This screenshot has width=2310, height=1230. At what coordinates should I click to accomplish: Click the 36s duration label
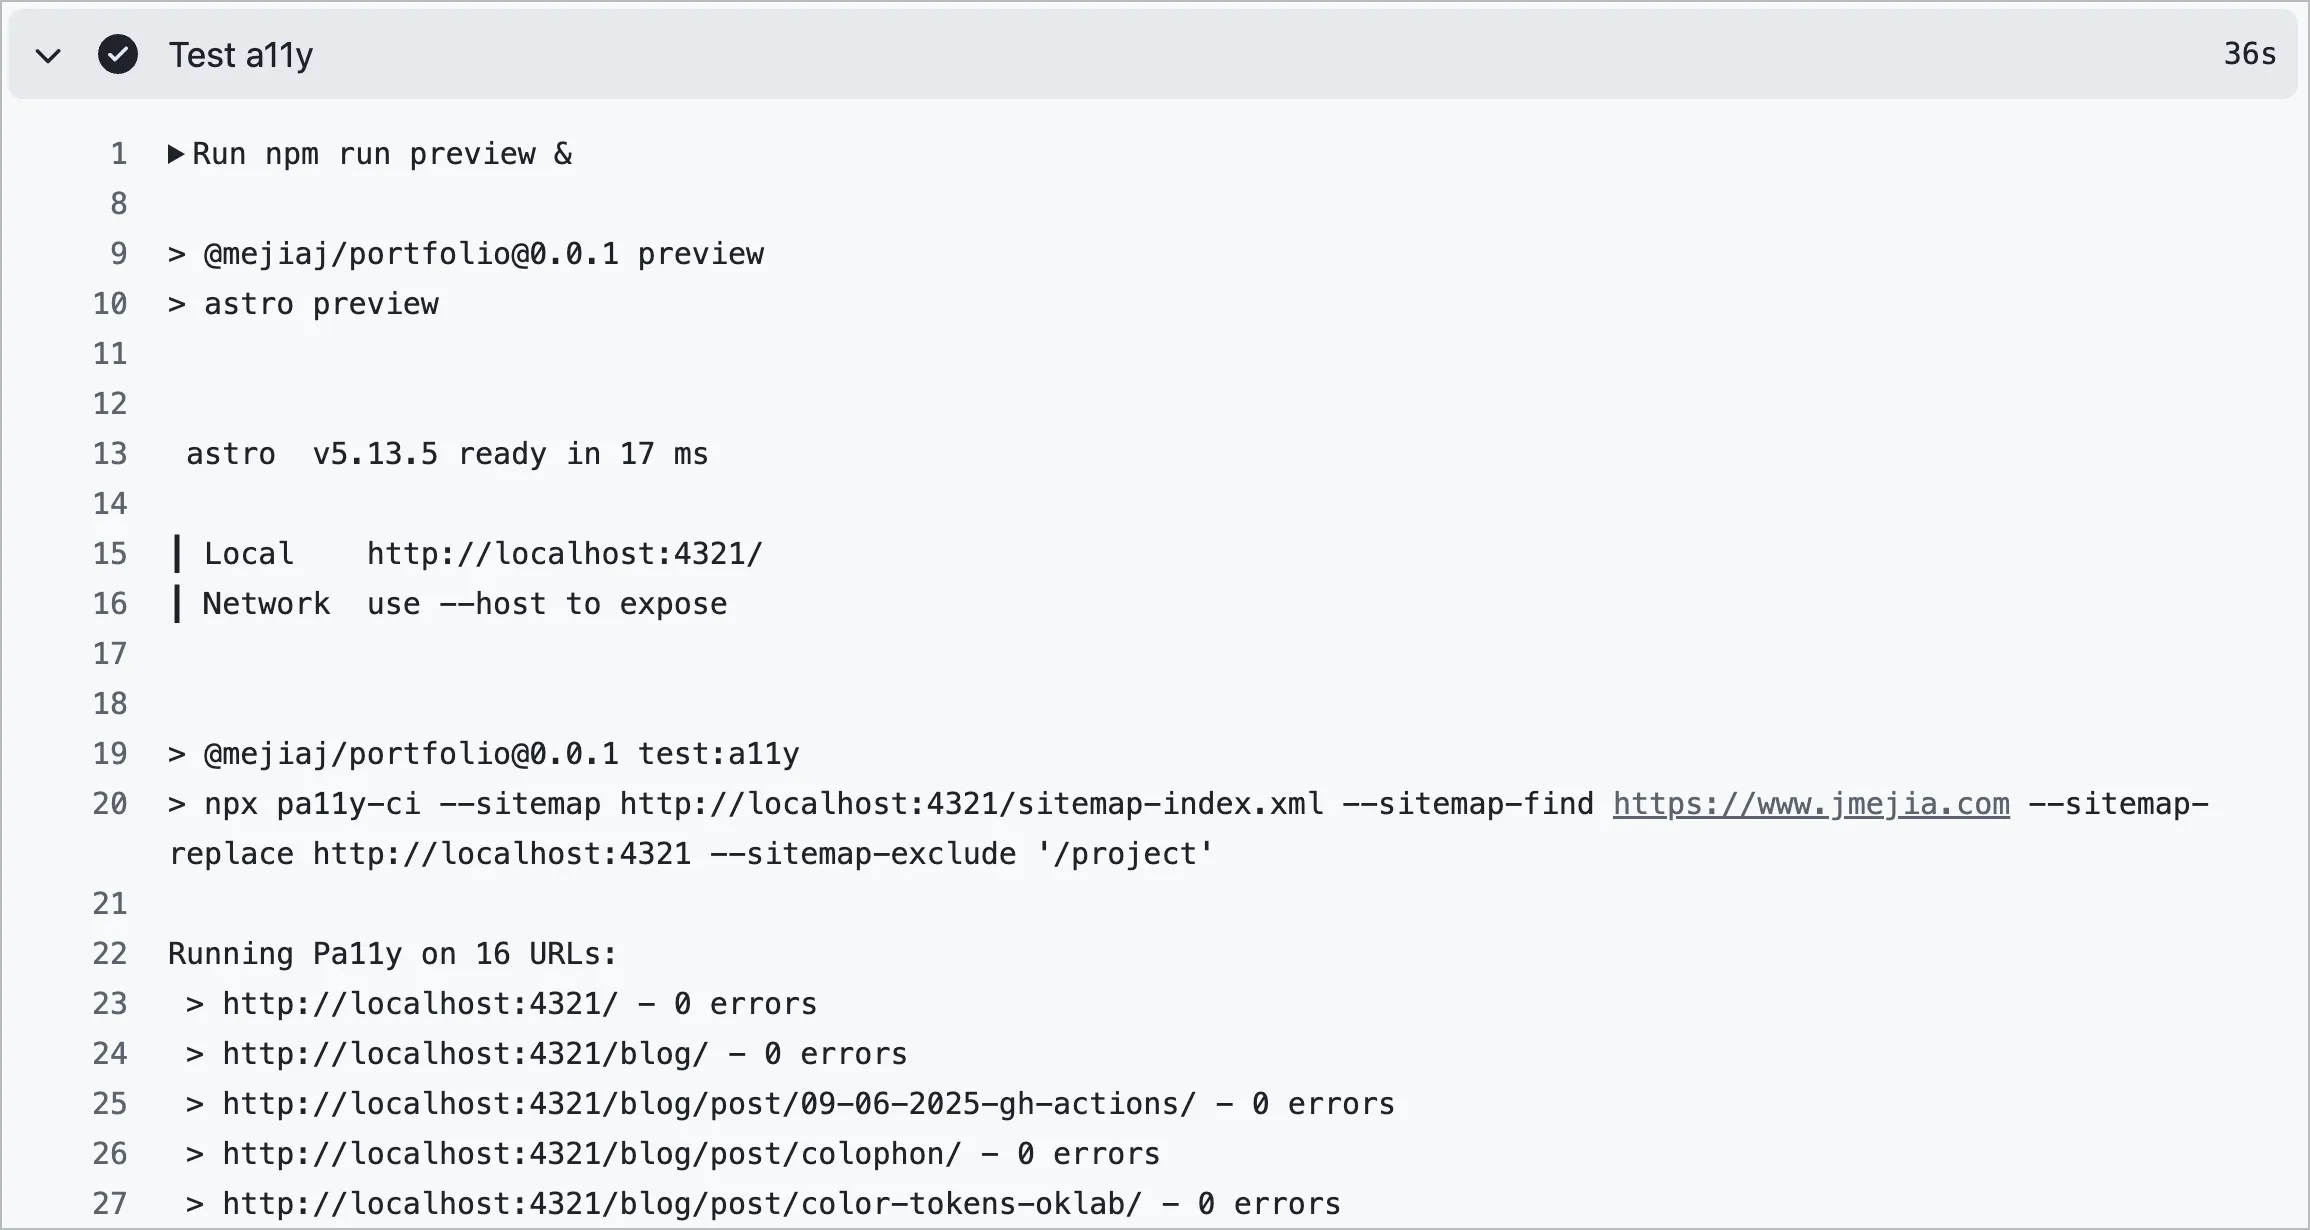click(x=2249, y=54)
